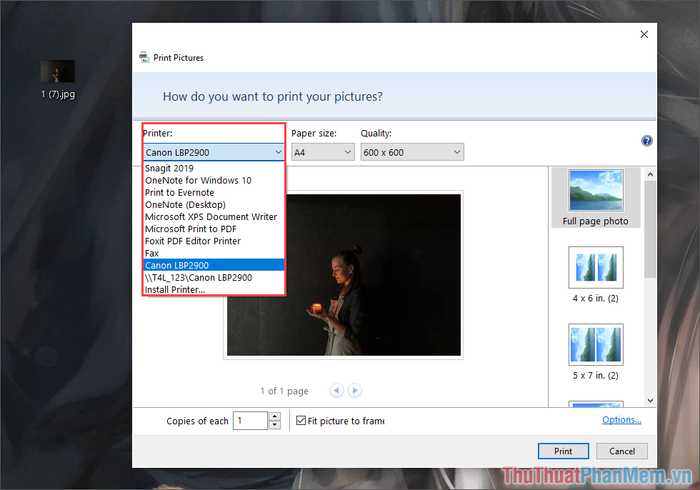Click the photo print preview
700x490 pixels.
coord(343,275)
